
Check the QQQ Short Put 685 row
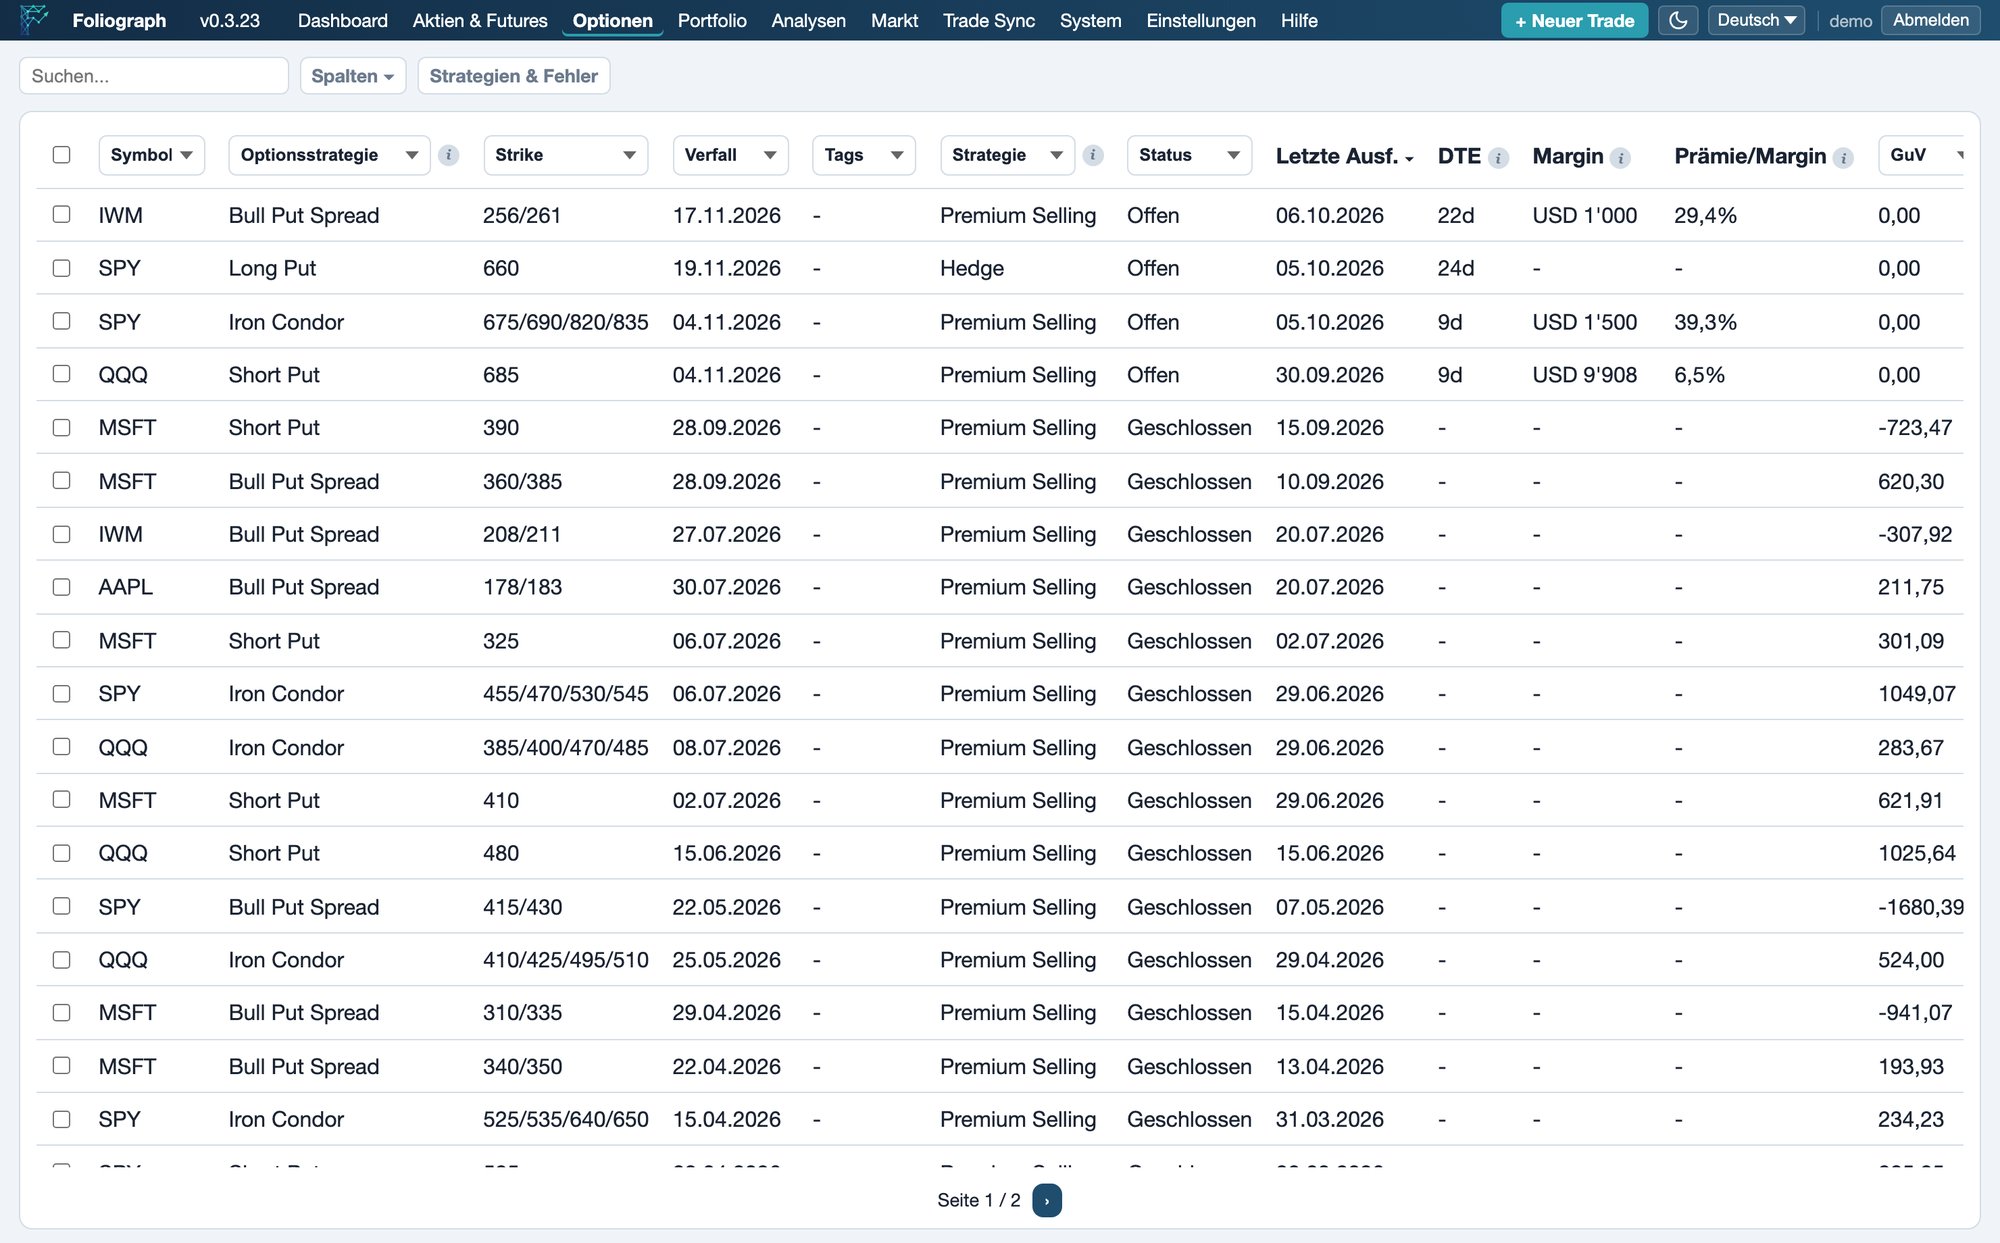point(62,374)
